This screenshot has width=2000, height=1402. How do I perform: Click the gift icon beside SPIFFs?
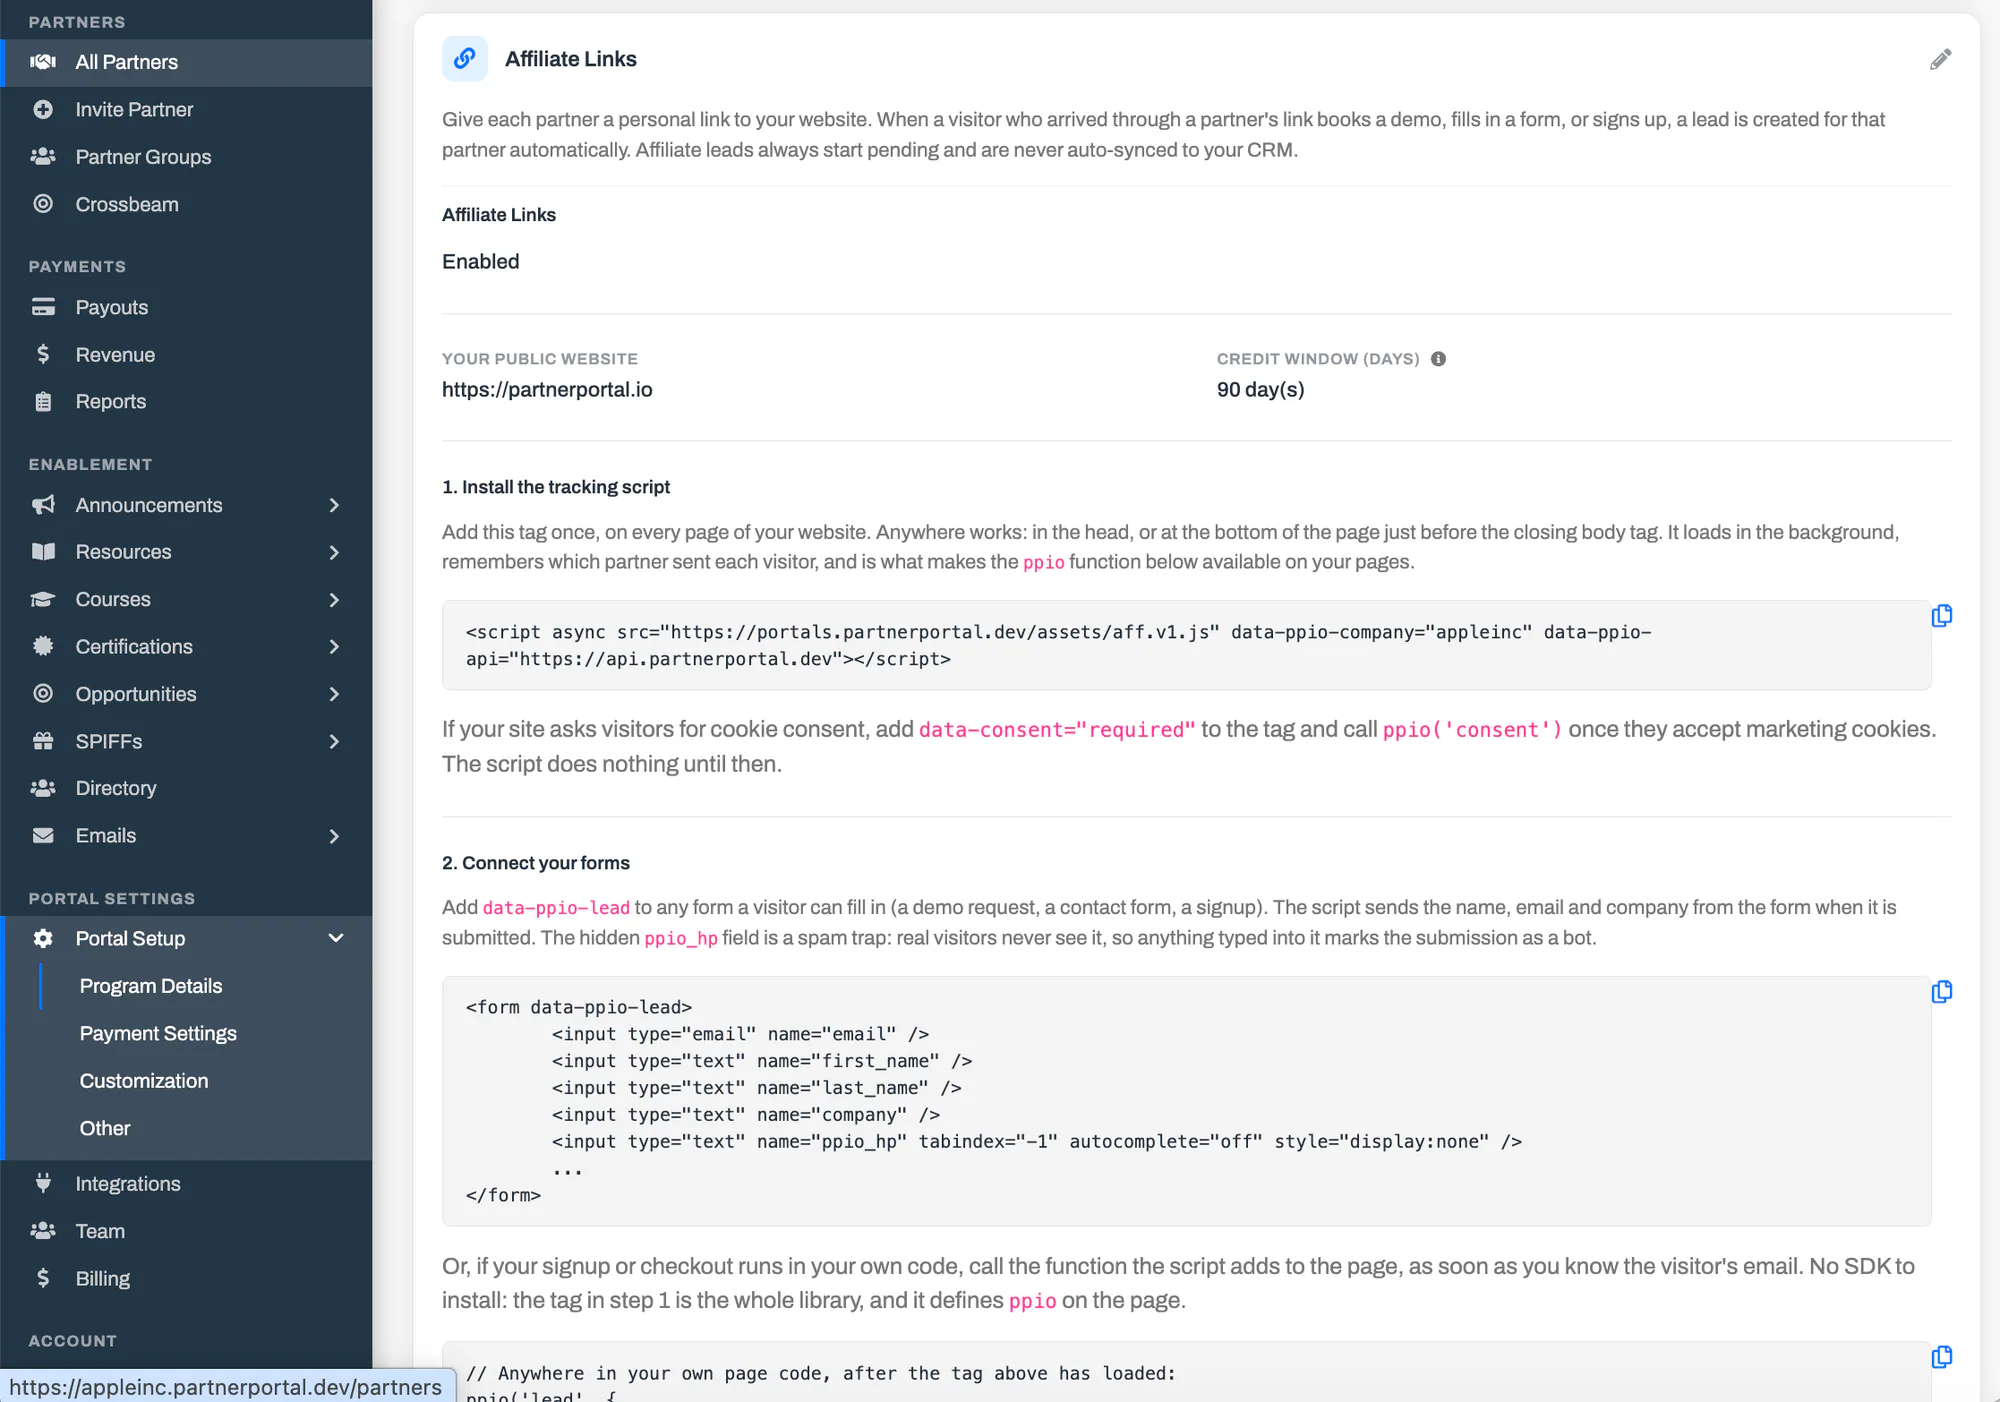[43, 741]
